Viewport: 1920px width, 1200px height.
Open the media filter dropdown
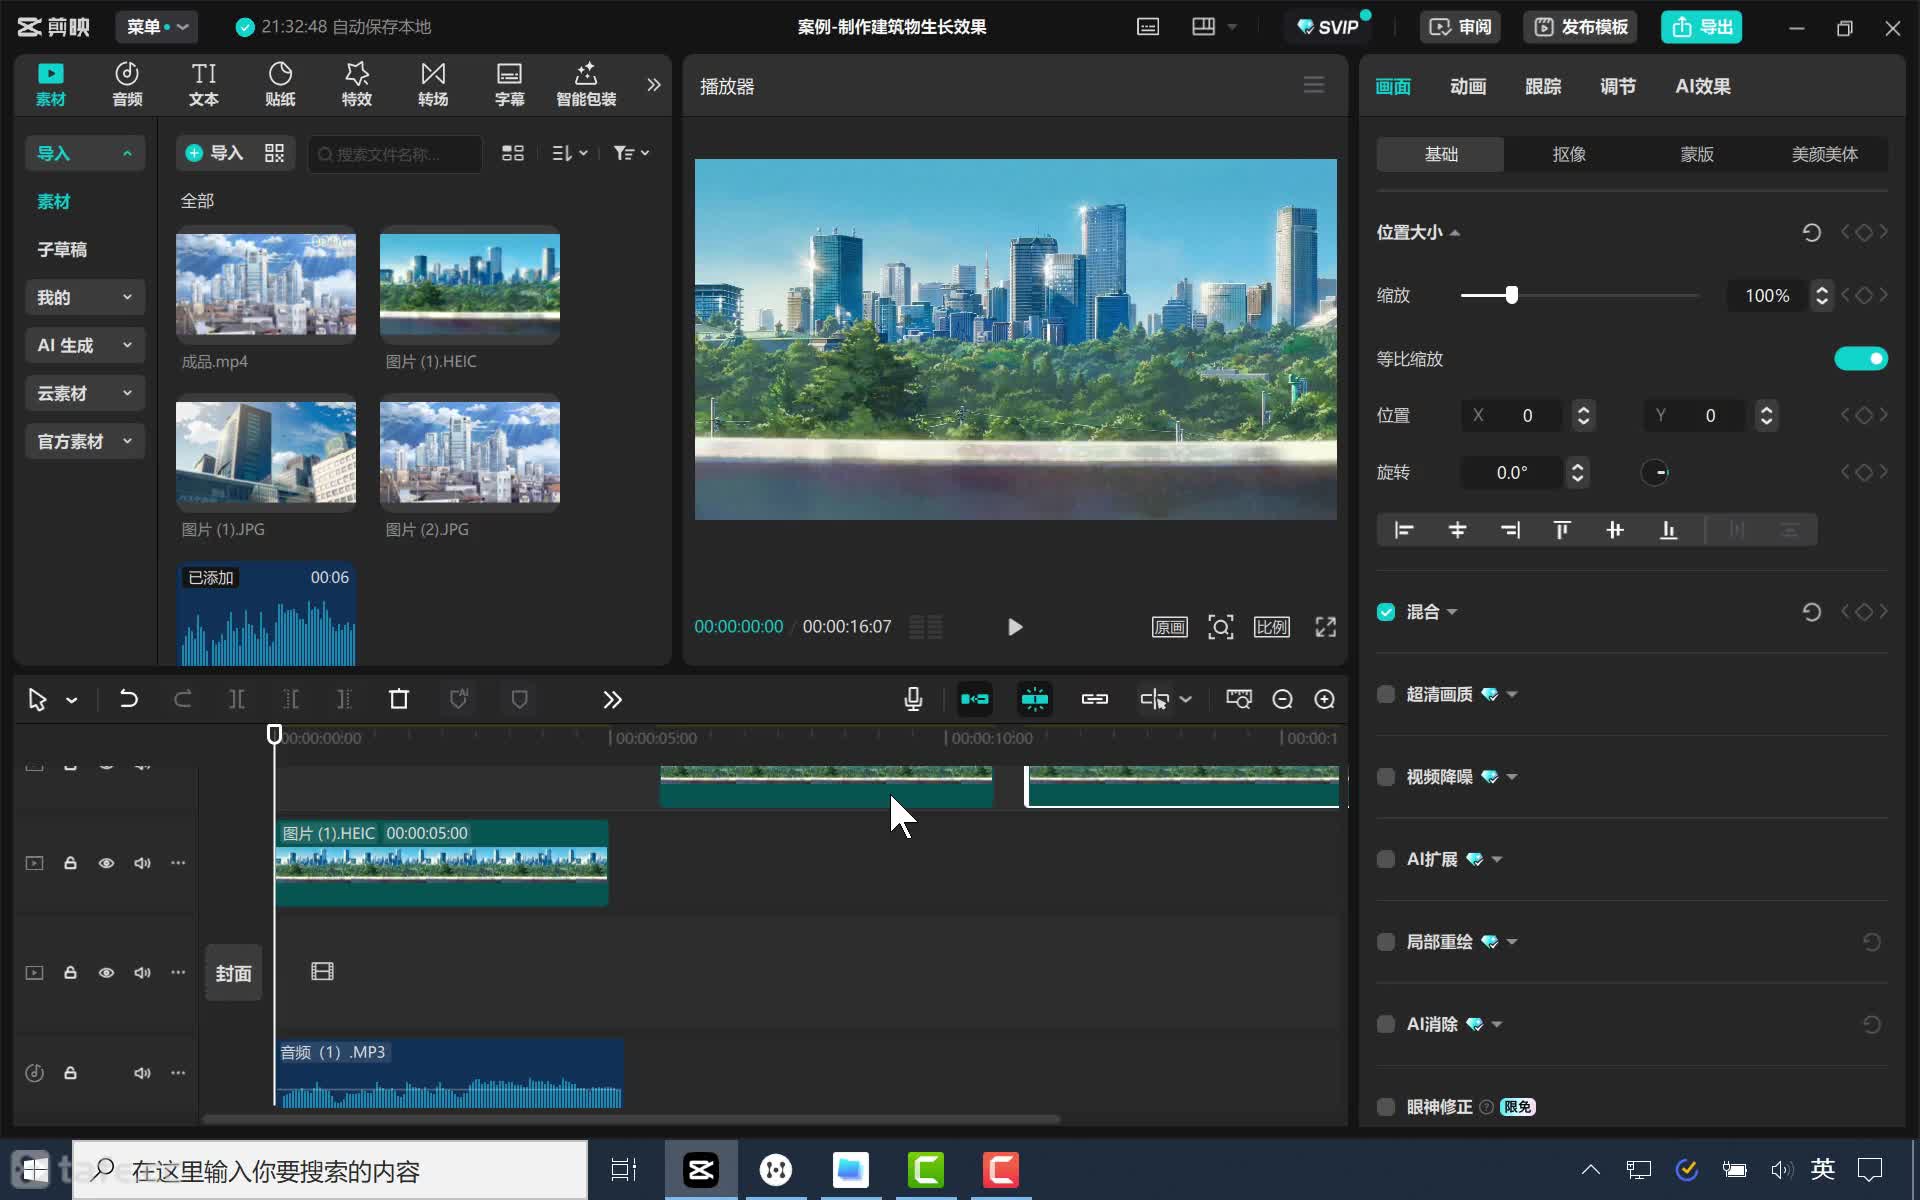(x=631, y=153)
